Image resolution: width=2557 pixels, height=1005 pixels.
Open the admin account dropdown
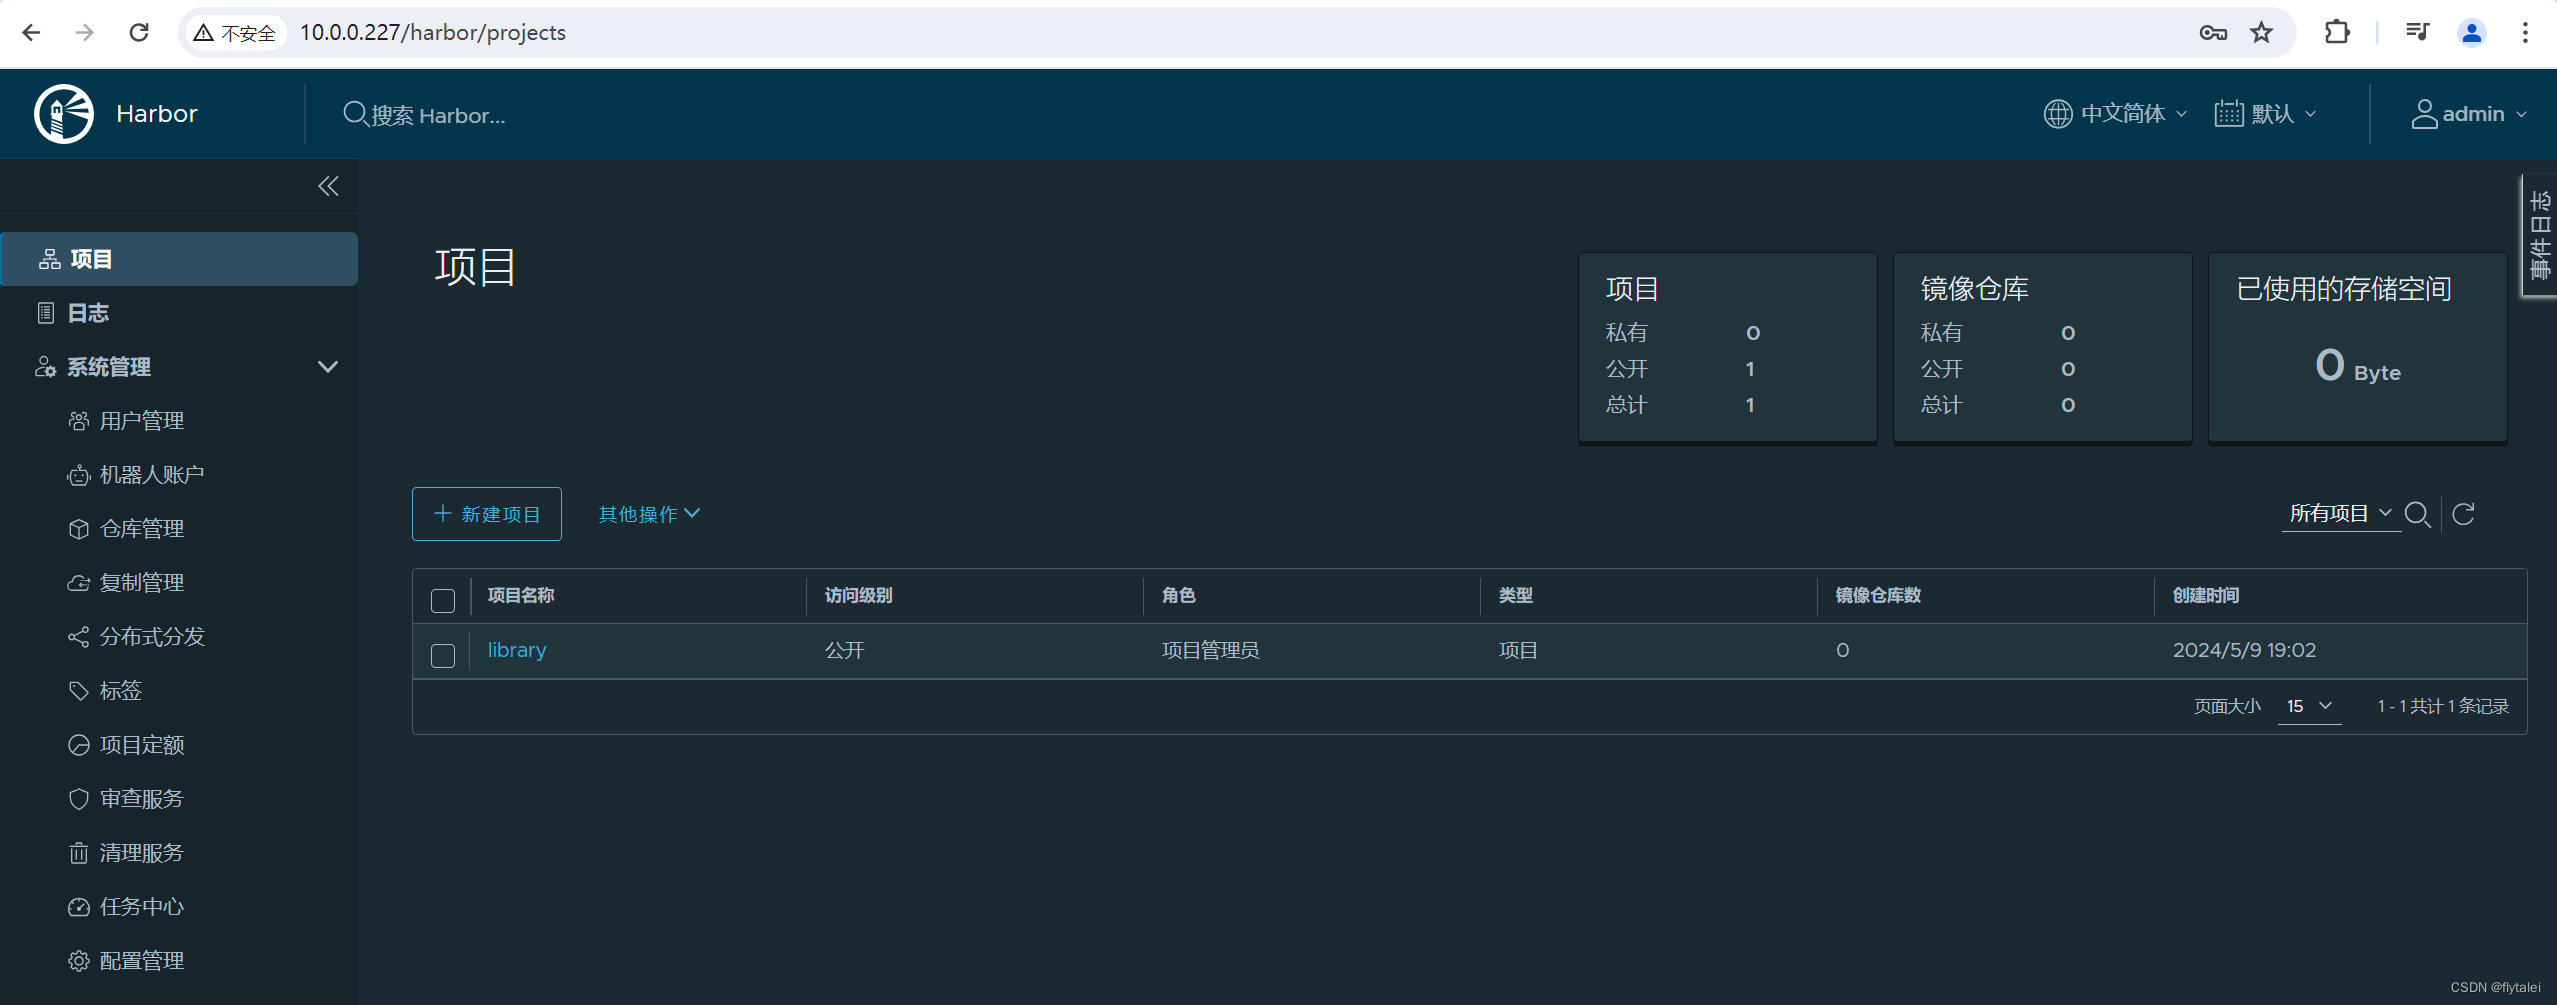point(2470,114)
